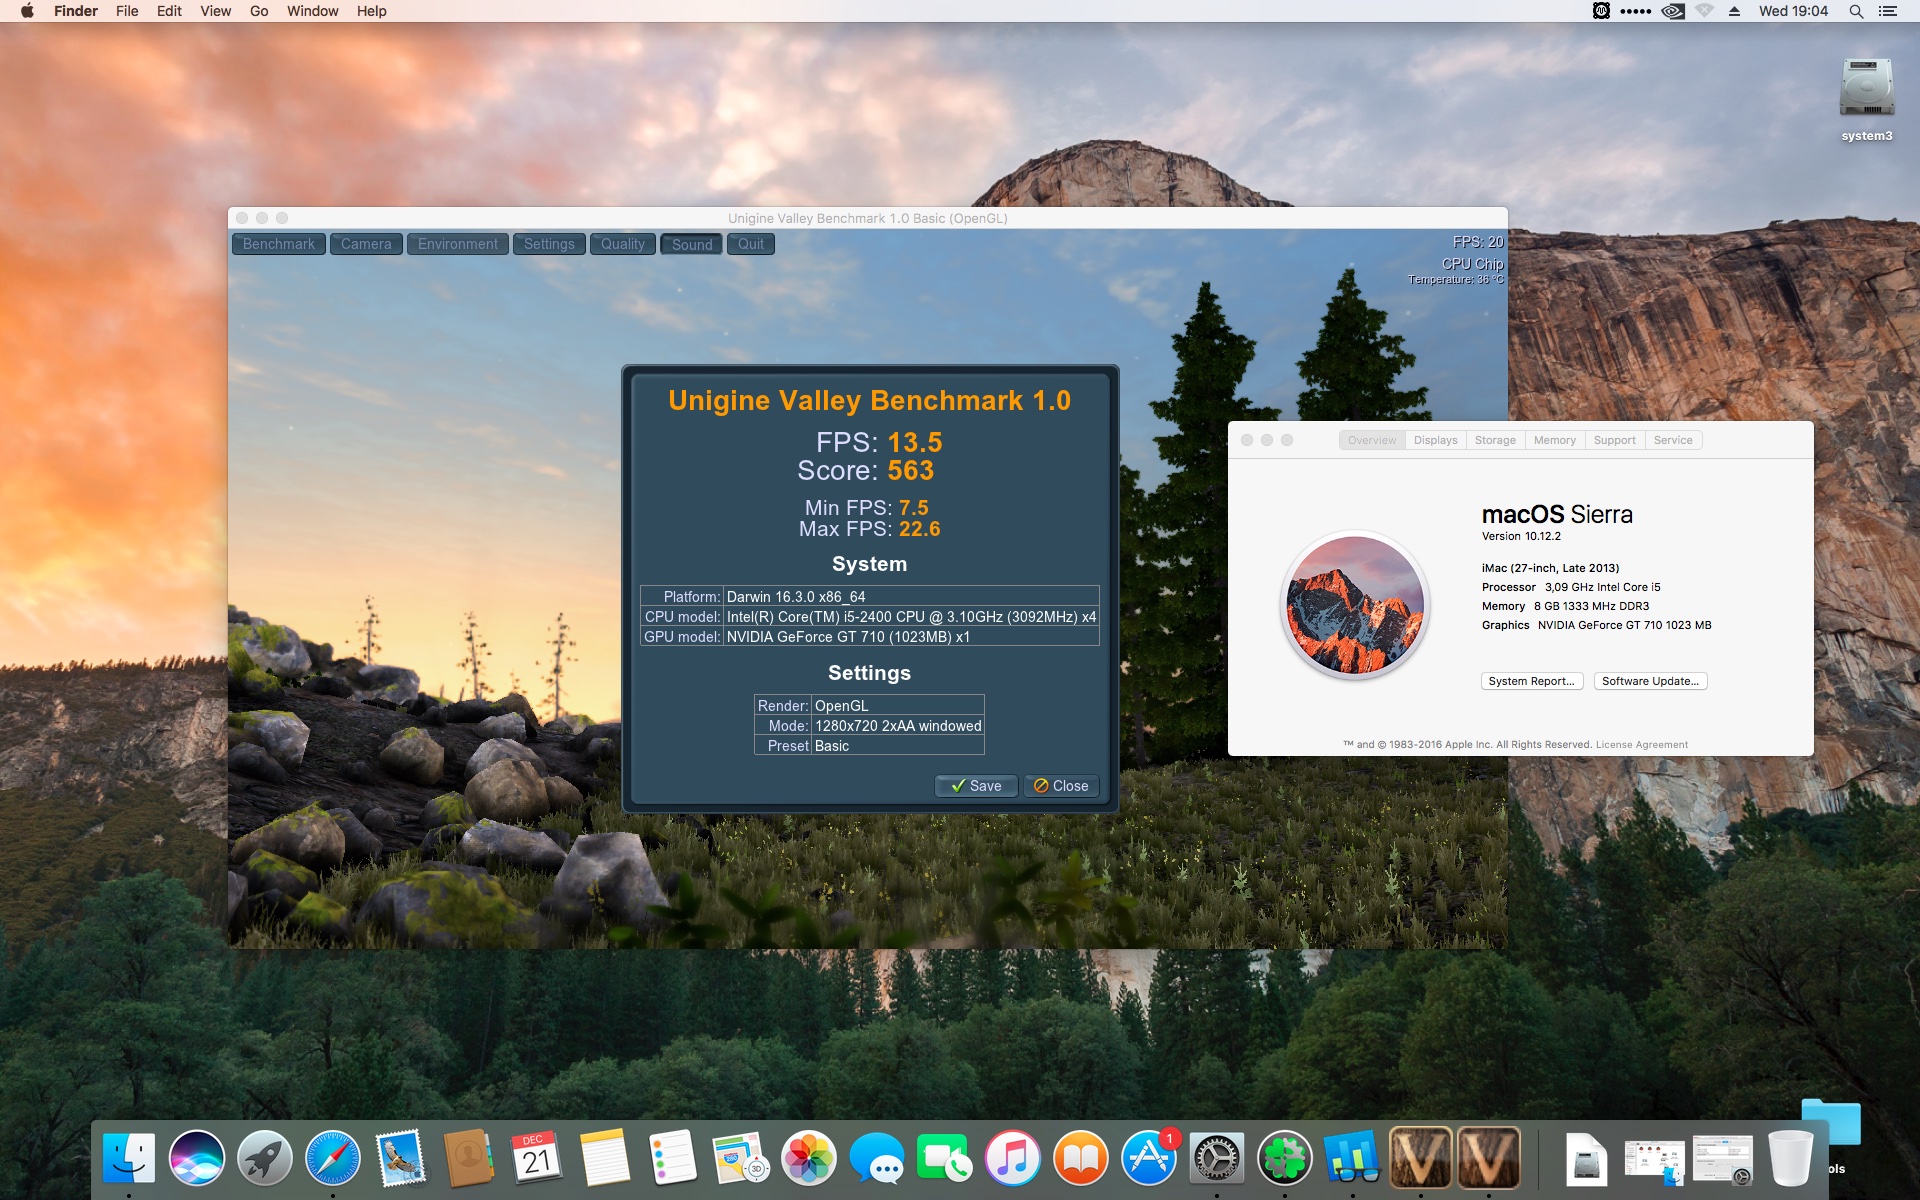Screen dimensions: 1920x1200
Task: Open the Quality menu in Valley
Action: [622, 244]
